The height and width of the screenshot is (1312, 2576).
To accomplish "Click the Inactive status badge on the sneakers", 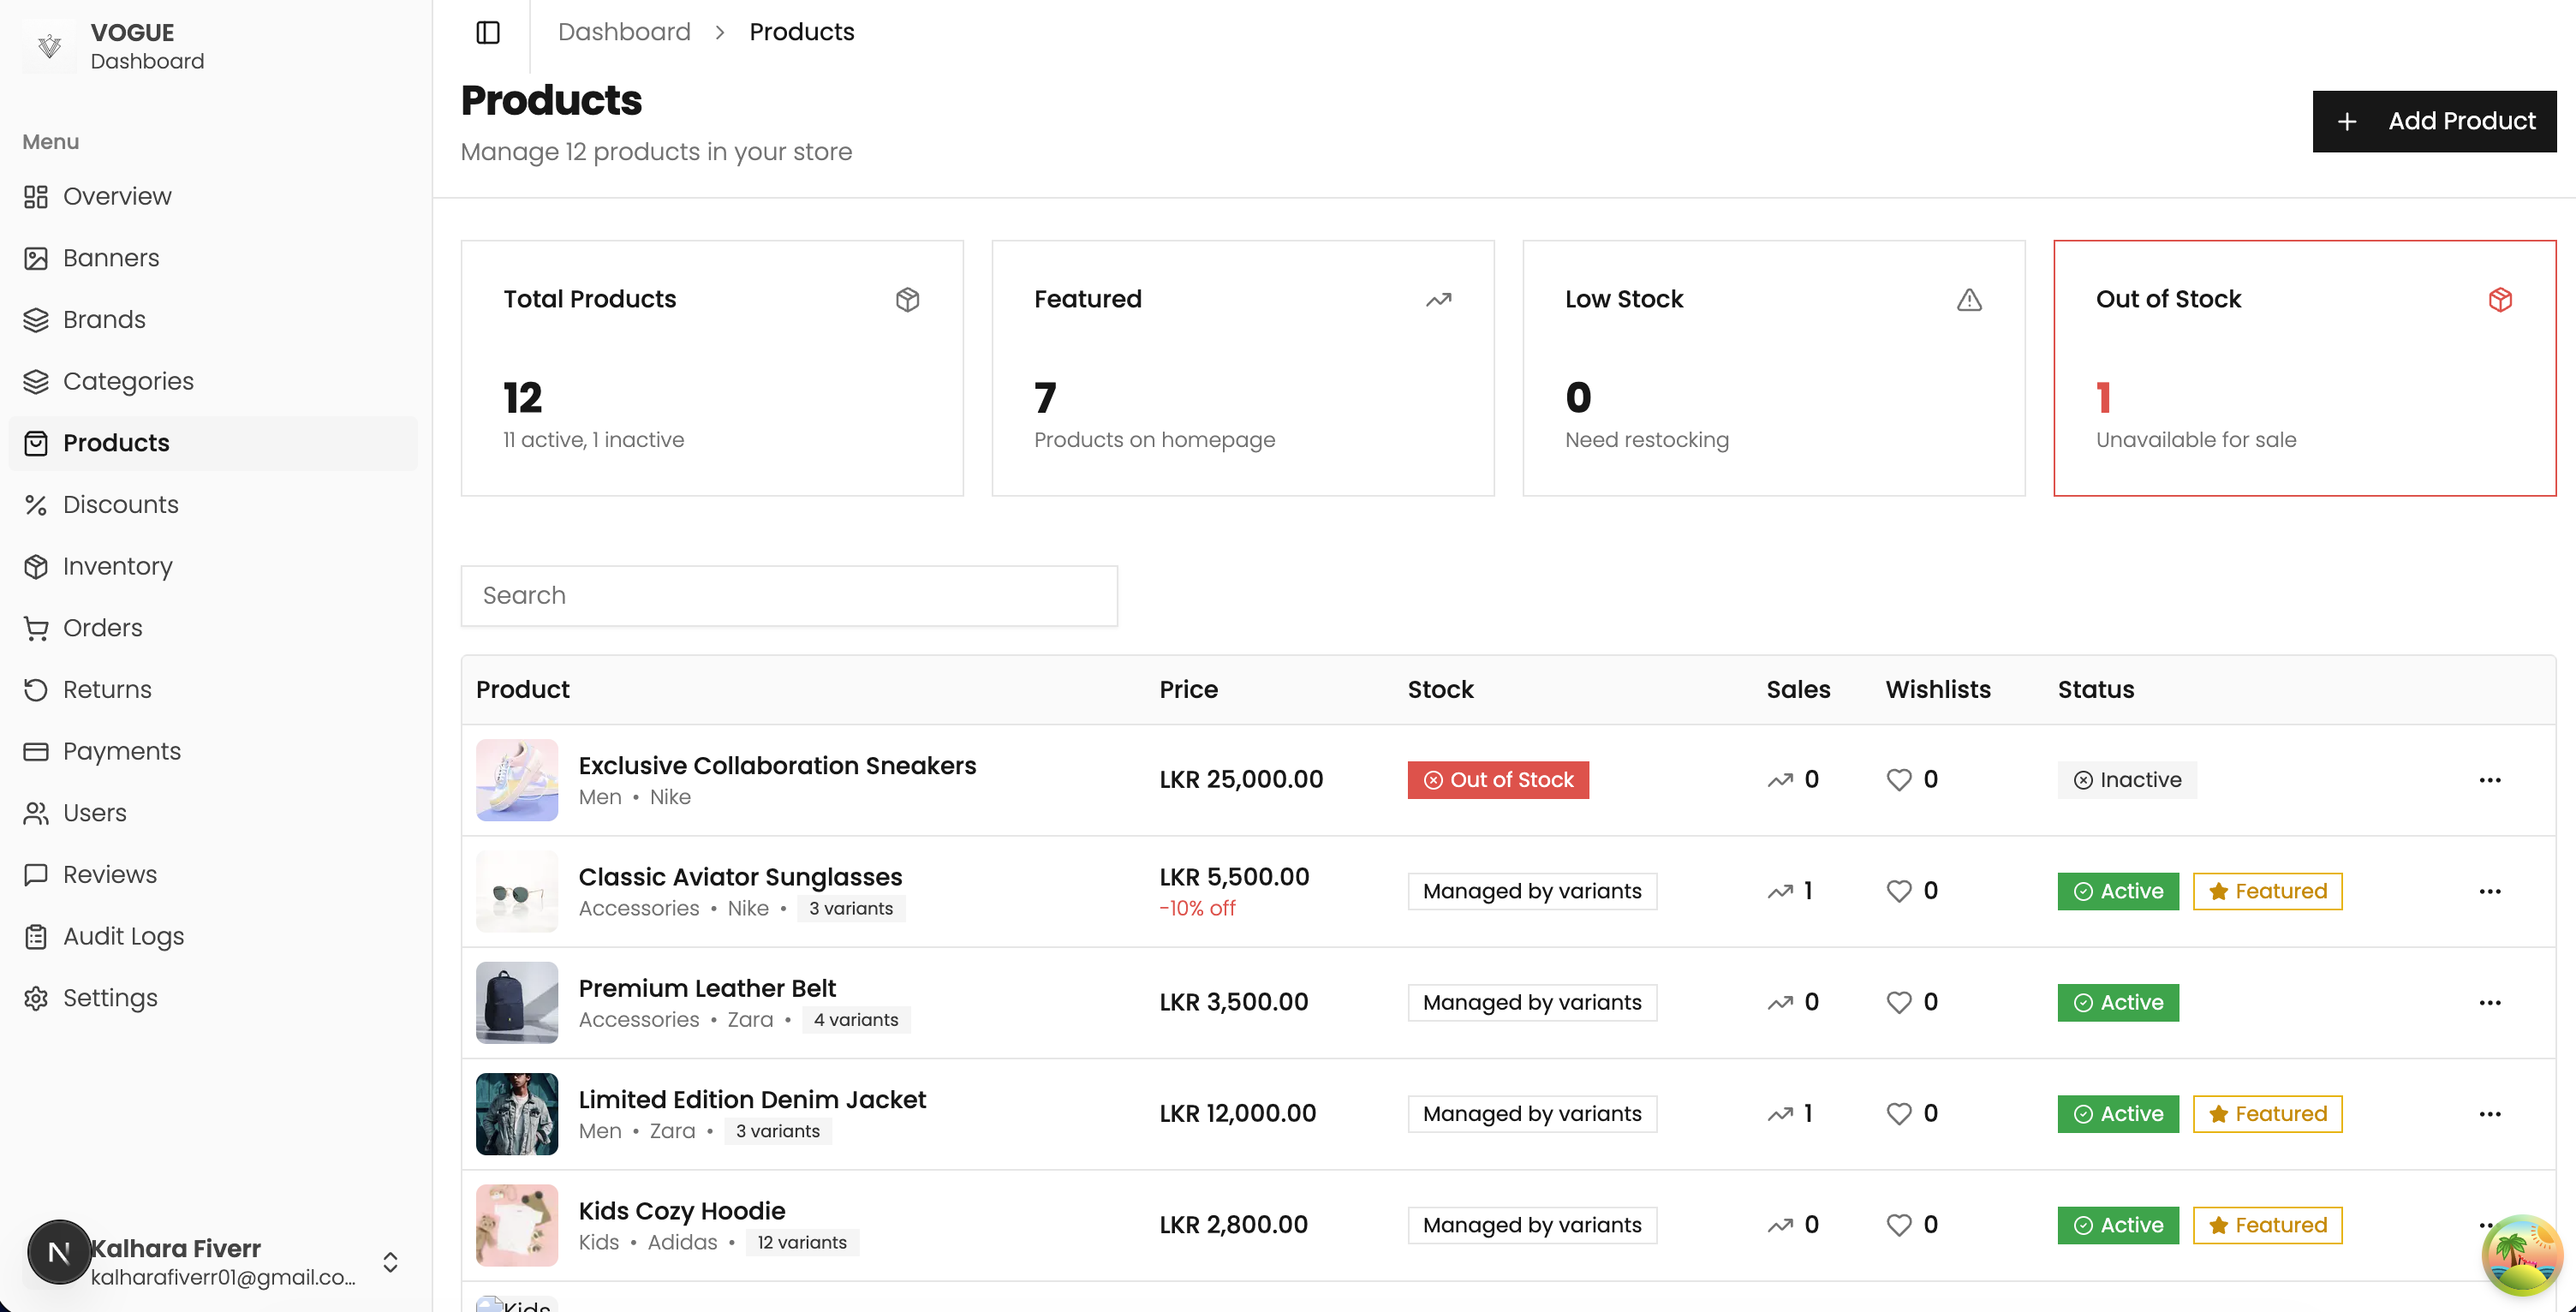I will click(2127, 780).
